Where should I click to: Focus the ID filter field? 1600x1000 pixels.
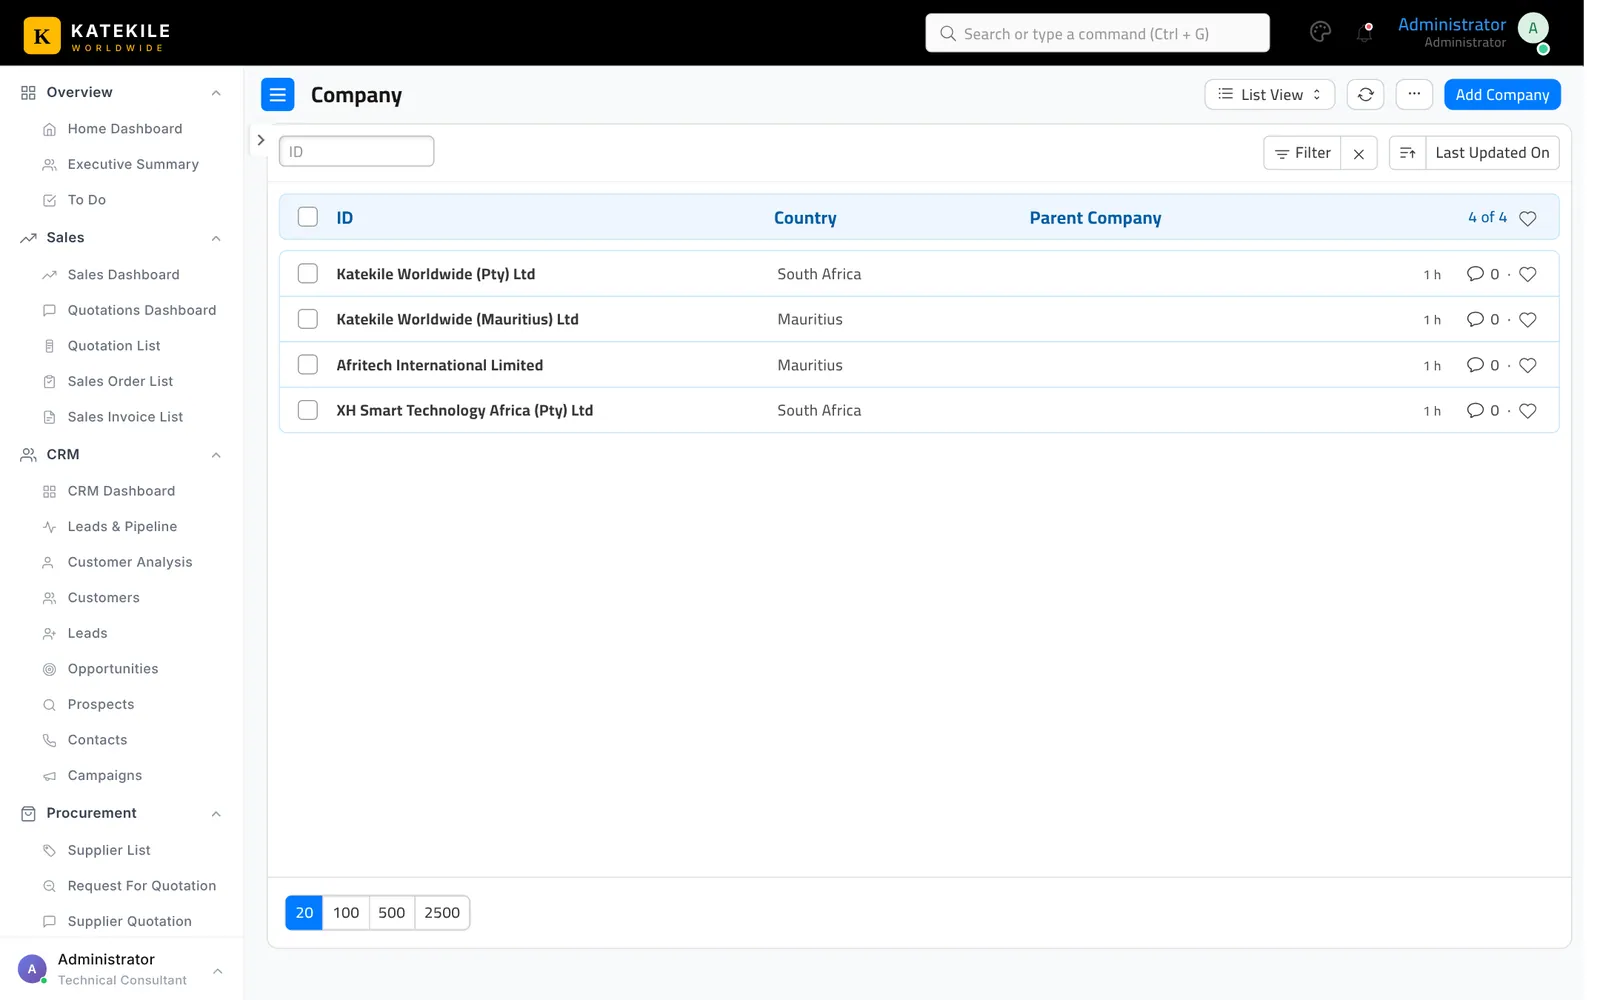tap(356, 151)
